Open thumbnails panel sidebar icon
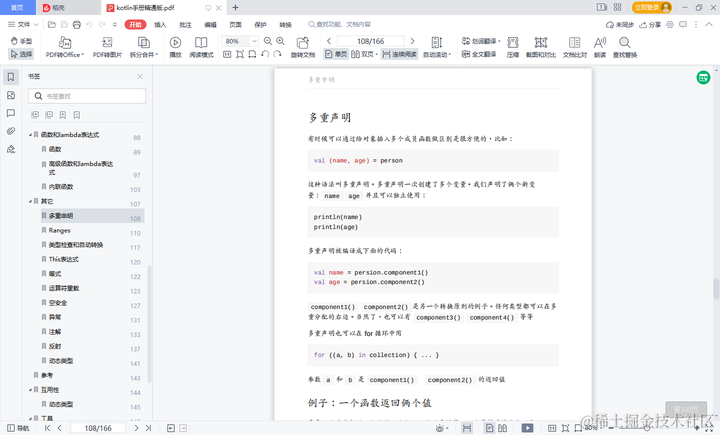Viewport: 720px width, 435px height. (11, 95)
